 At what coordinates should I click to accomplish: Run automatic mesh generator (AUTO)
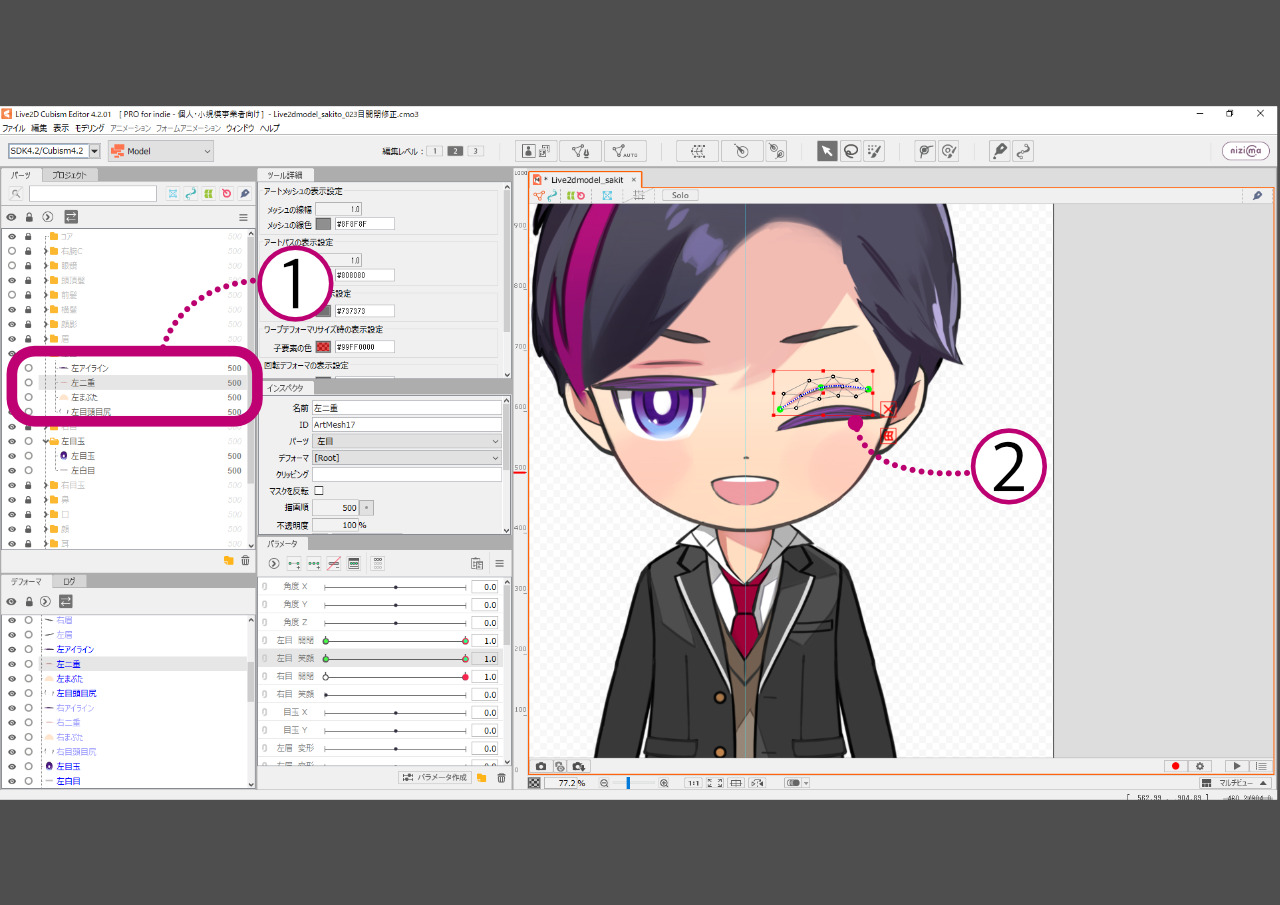(x=625, y=151)
